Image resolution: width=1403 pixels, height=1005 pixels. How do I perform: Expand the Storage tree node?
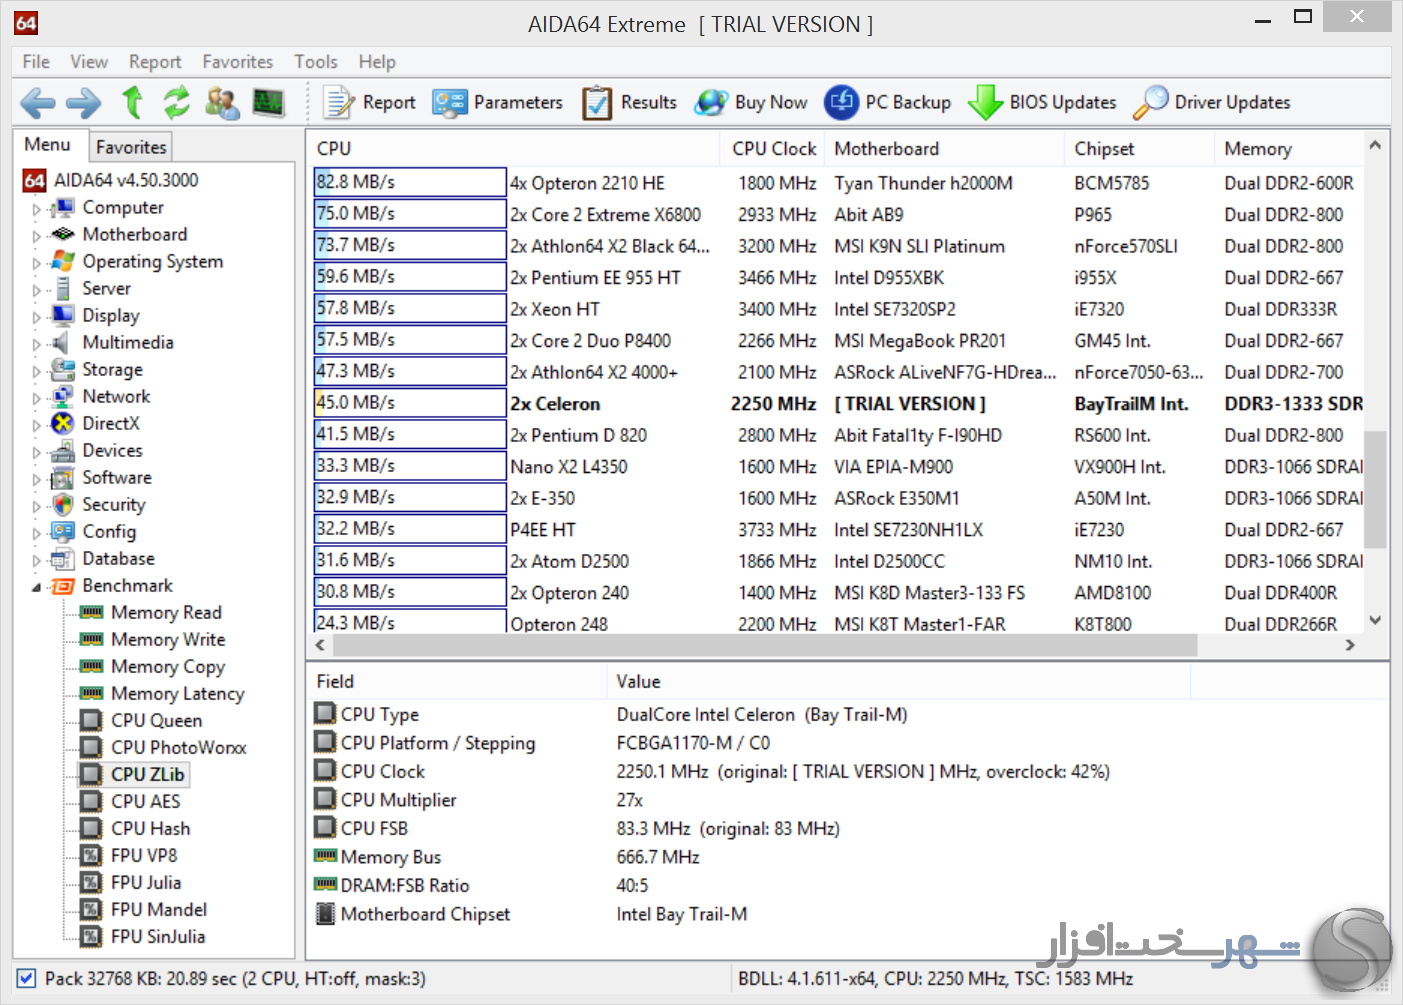37,371
